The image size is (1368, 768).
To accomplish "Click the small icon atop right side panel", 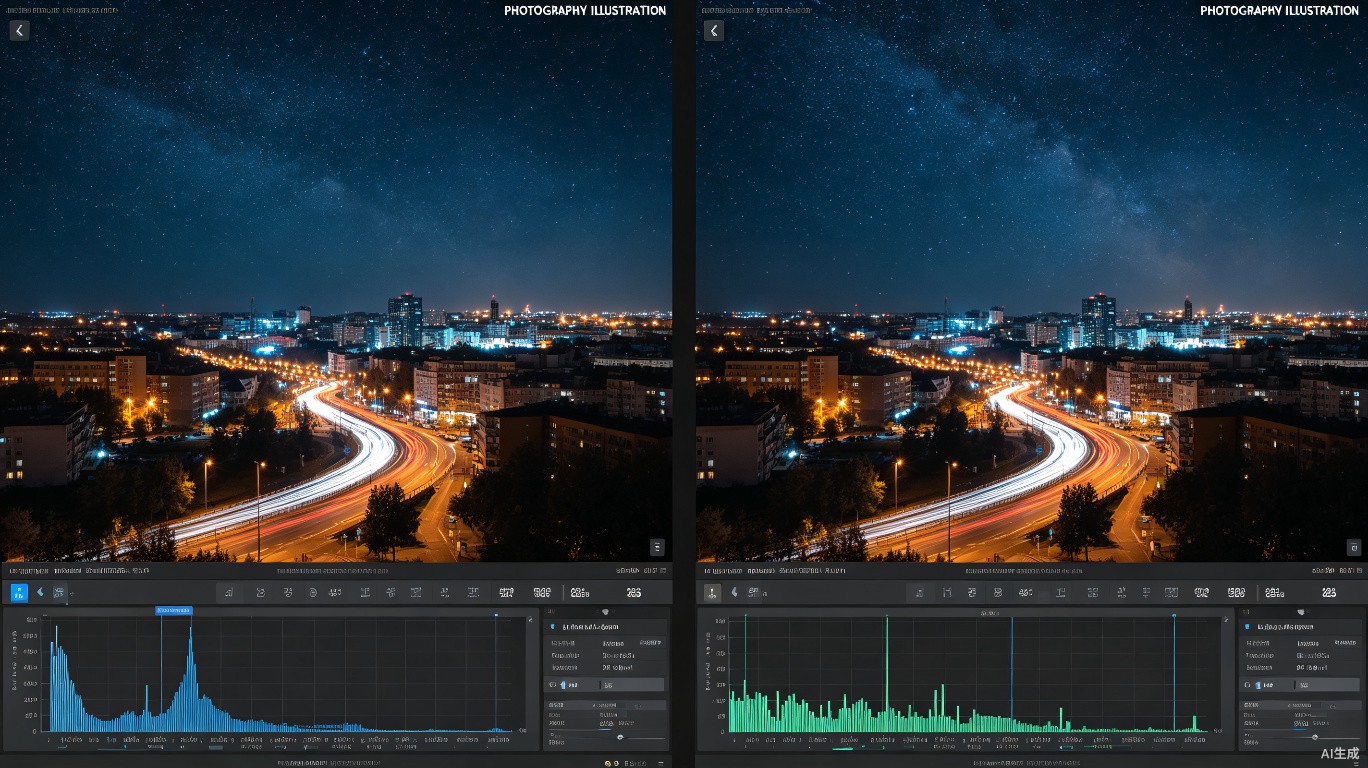I will point(1301,611).
